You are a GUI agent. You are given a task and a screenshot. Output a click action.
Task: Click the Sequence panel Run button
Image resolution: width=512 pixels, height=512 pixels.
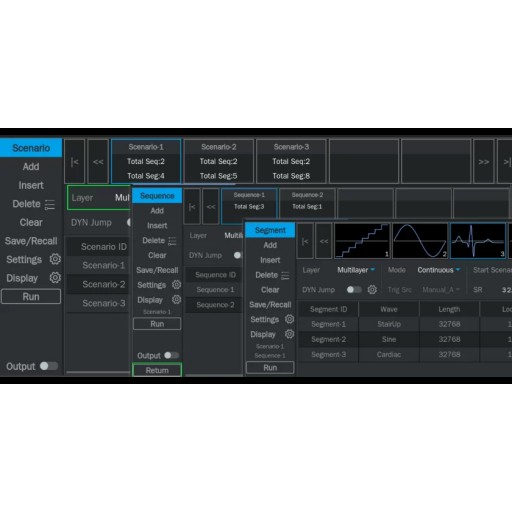click(157, 324)
